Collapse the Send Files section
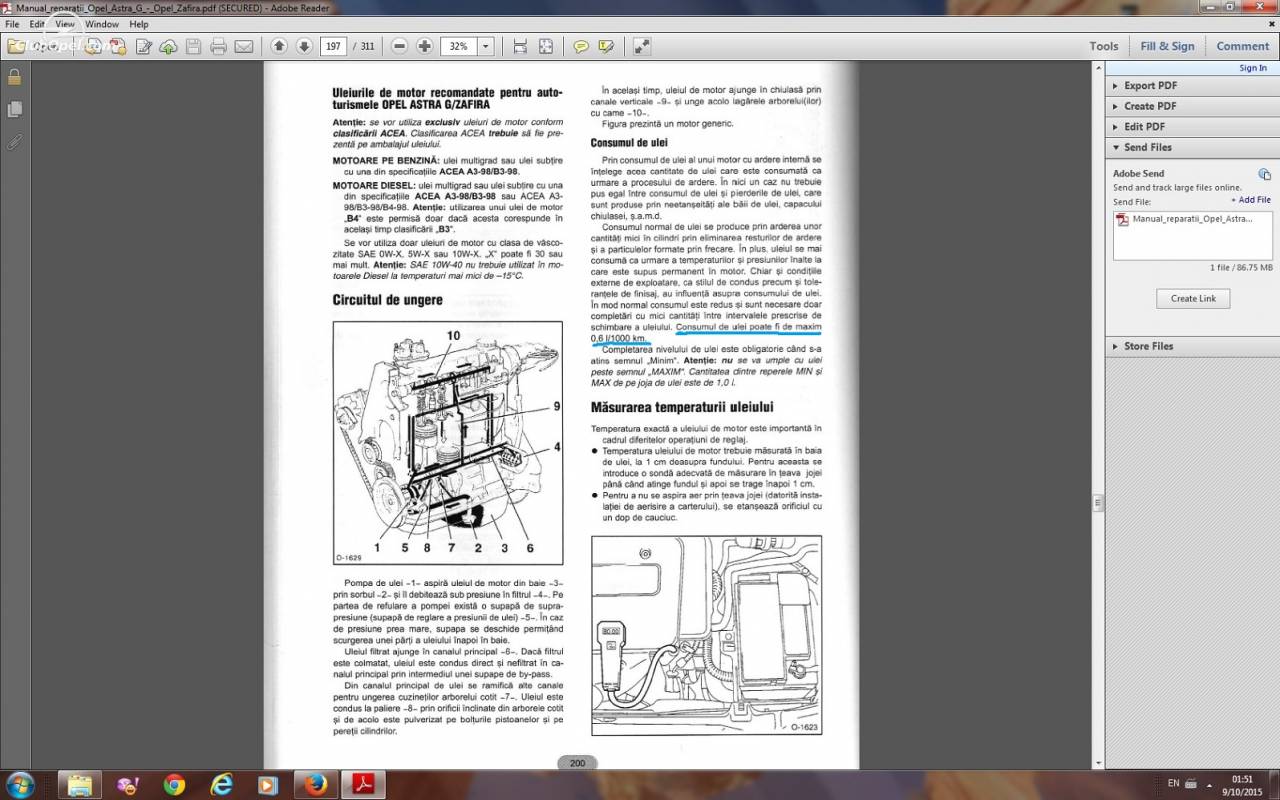Screen dimensions: 1280x800 1192,147
